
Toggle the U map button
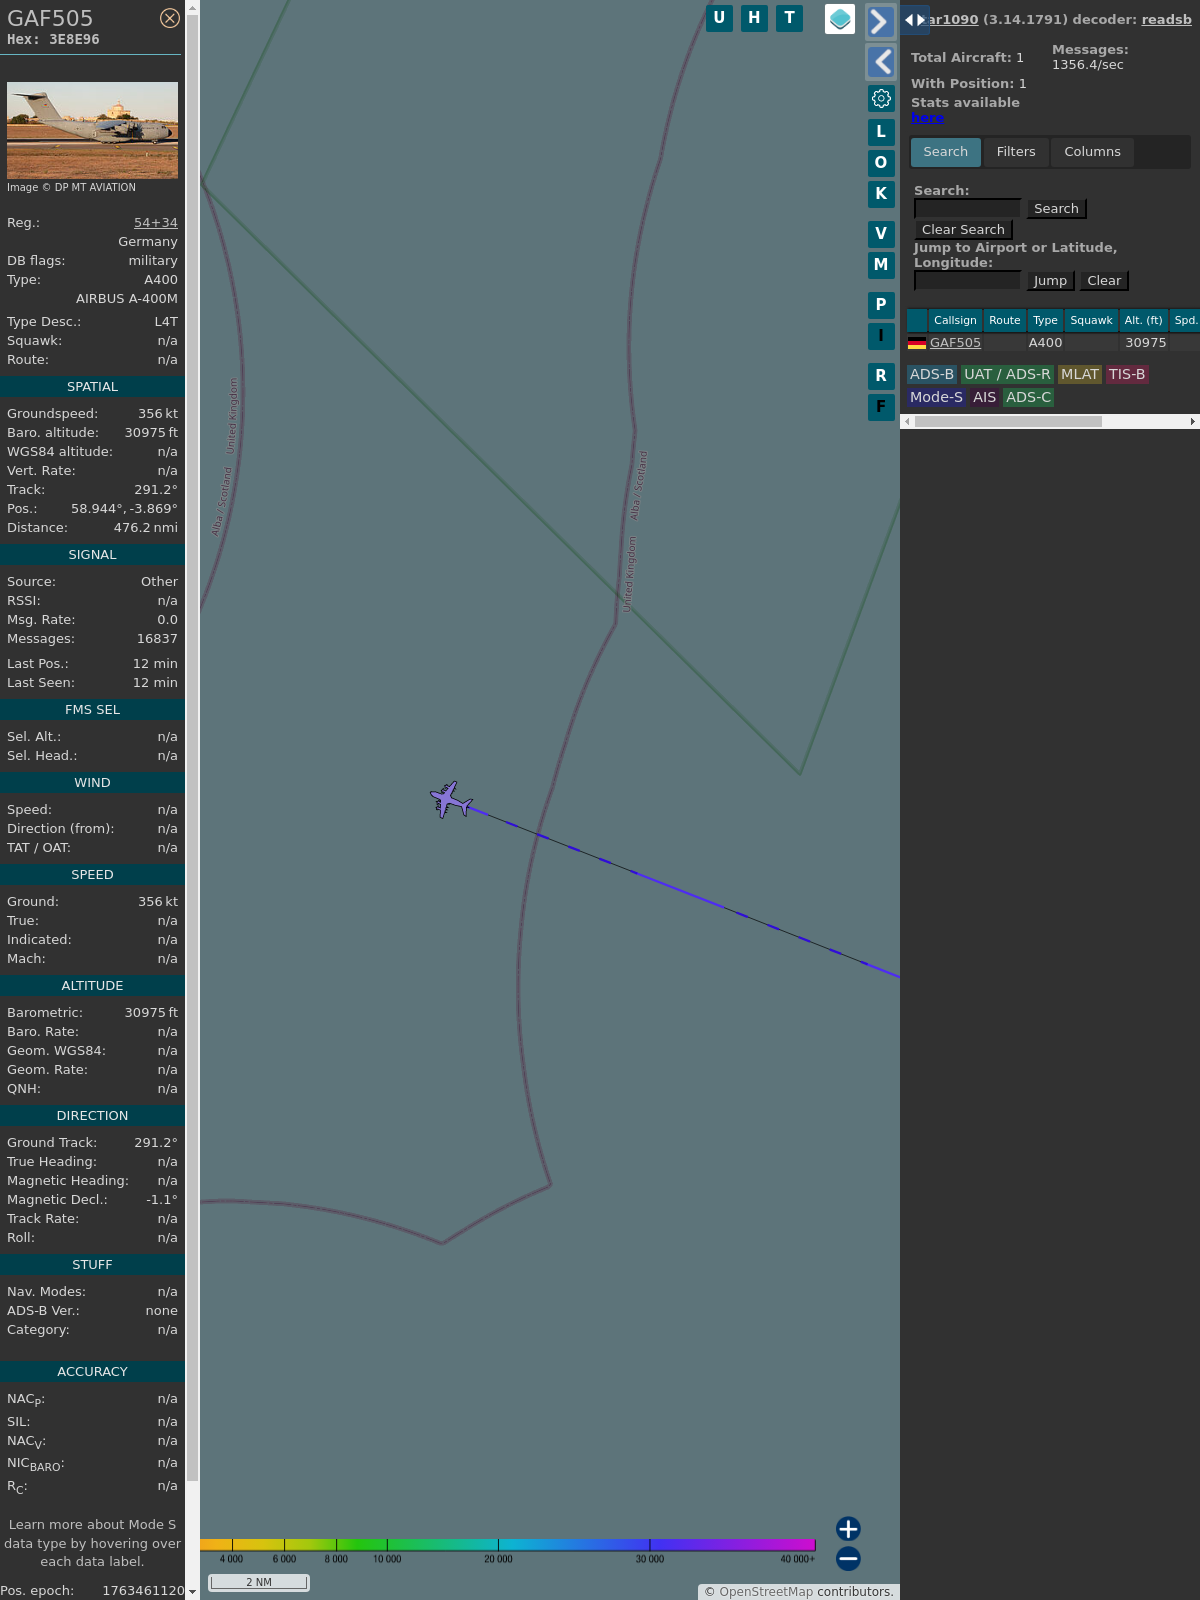(x=719, y=18)
